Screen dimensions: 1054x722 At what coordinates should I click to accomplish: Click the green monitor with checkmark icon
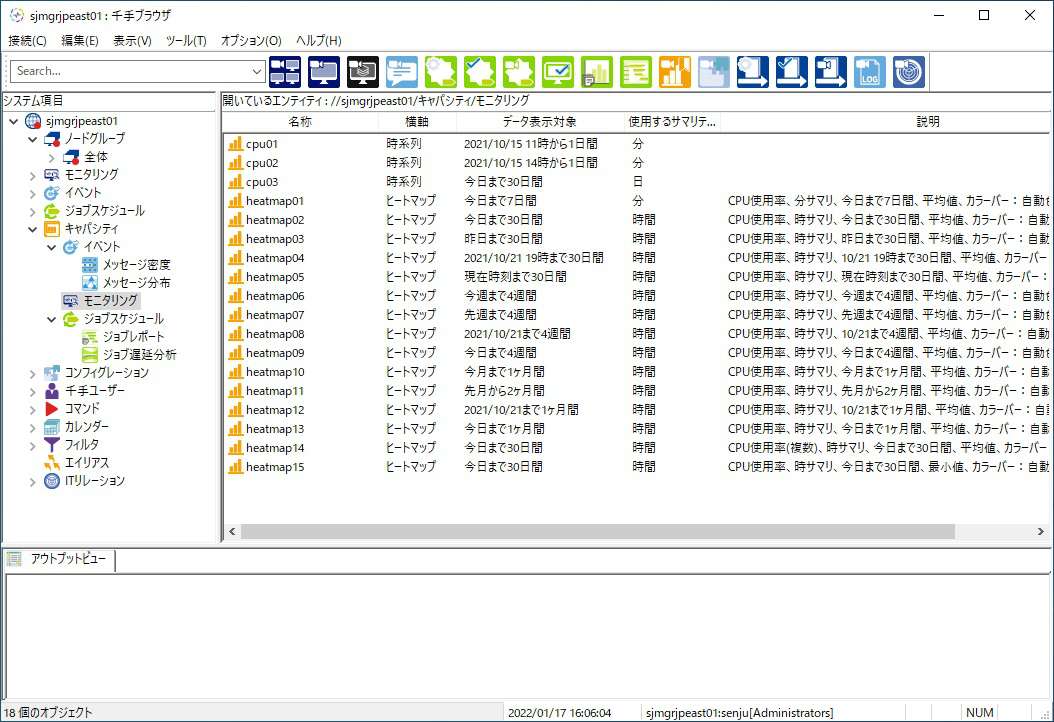tap(558, 72)
